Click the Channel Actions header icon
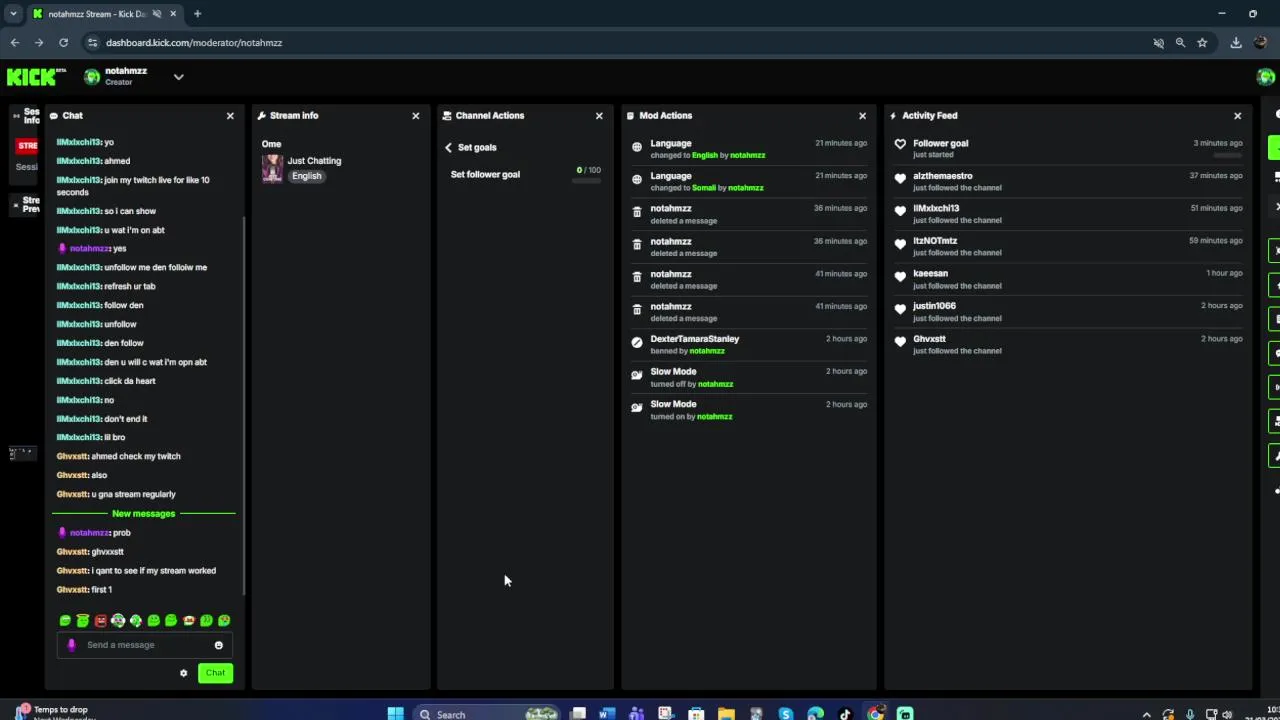This screenshot has height=720, width=1280. click(x=447, y=116)
